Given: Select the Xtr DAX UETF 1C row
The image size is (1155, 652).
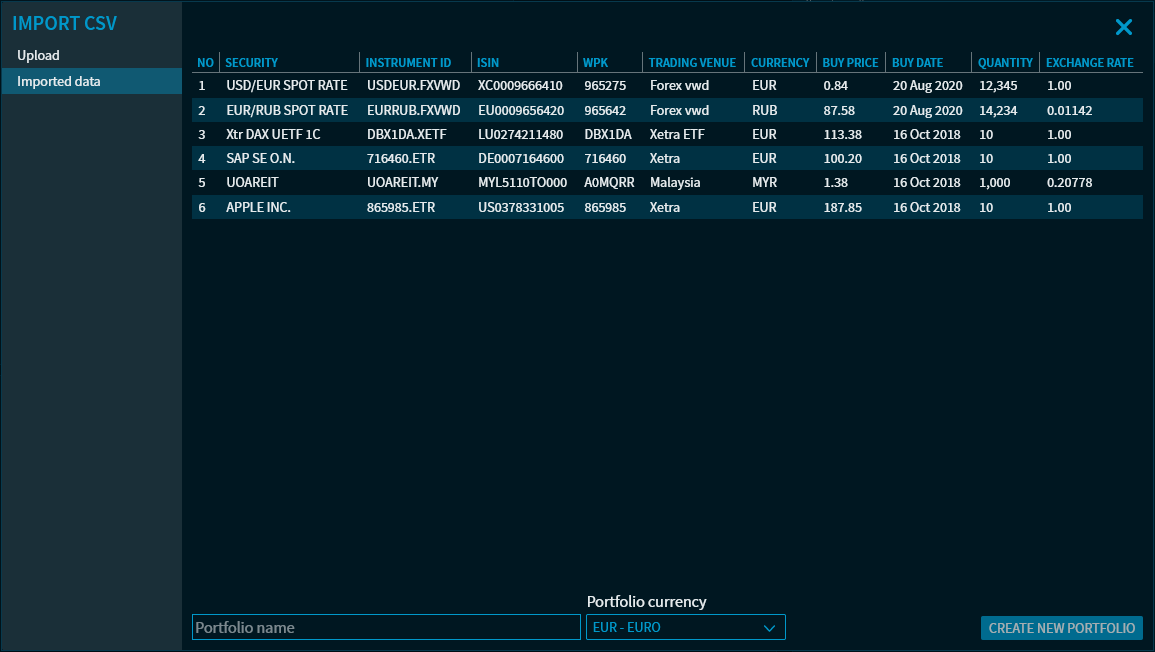Looking at the screenshot, I should [x=273, y=134].
